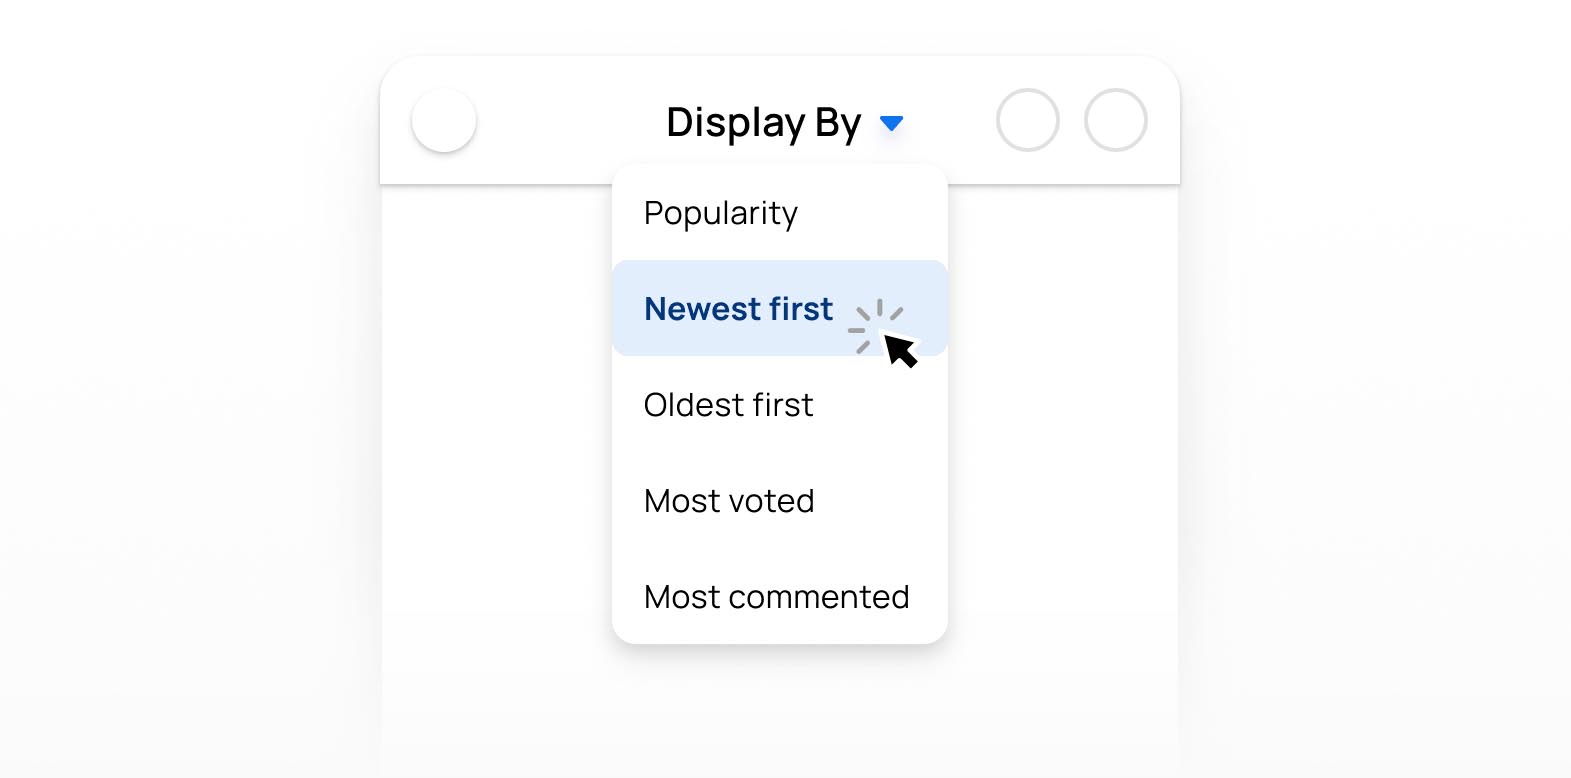1571x778 pixels.
Task: Select Oldest first sorting option
Action: tap(728, 405)
